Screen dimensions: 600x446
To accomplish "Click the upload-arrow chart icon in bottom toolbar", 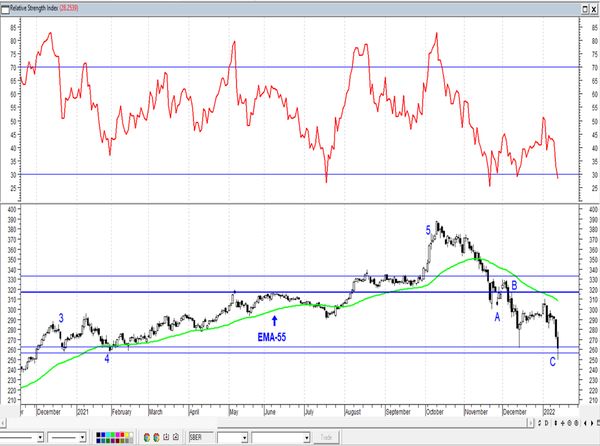I will 176,436.
